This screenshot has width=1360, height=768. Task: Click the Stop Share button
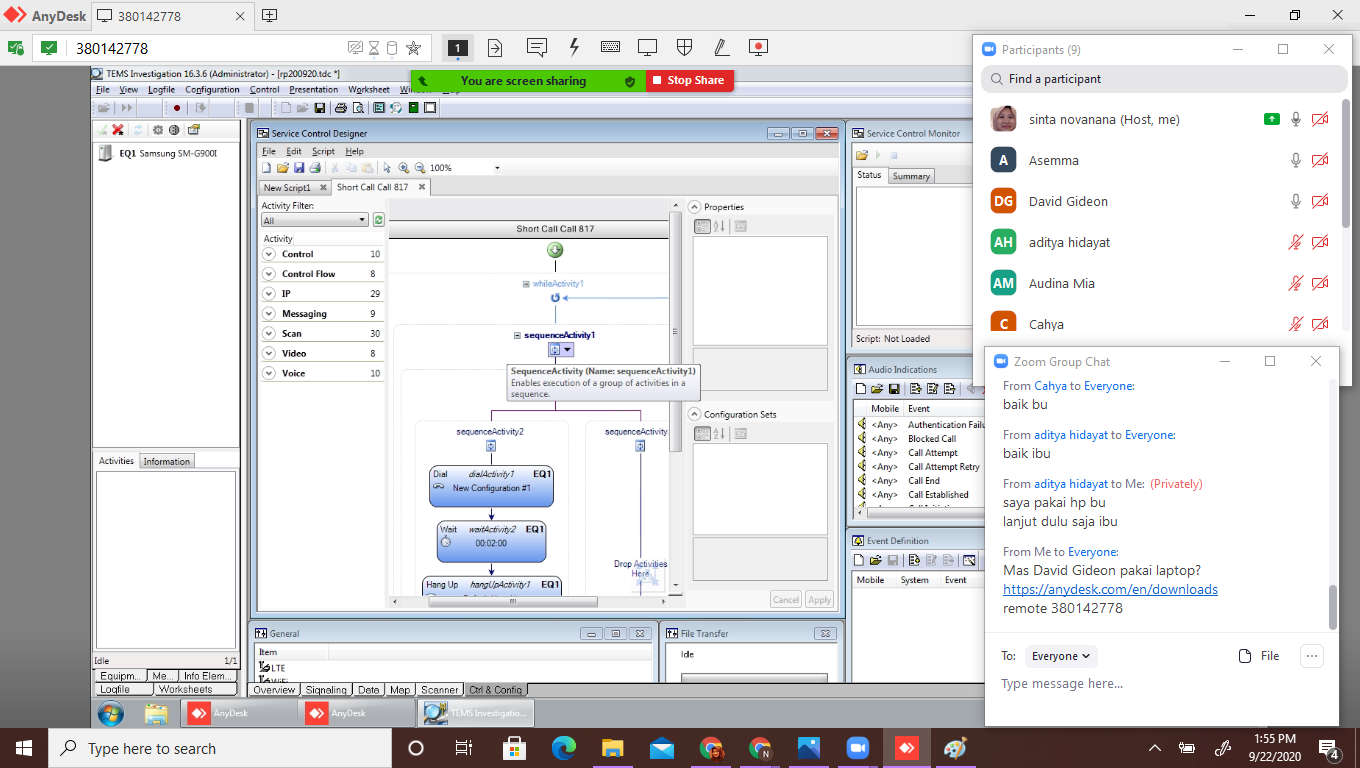(689, 80)
